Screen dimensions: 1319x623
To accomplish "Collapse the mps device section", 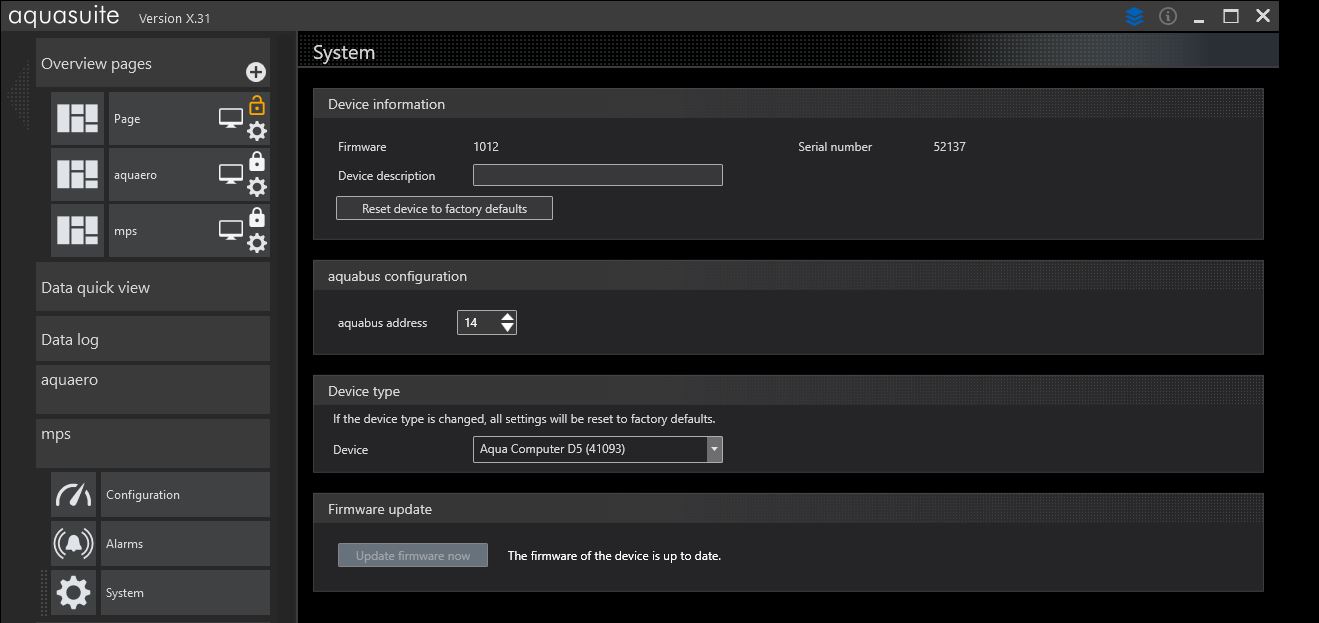I will coord(153,443).
